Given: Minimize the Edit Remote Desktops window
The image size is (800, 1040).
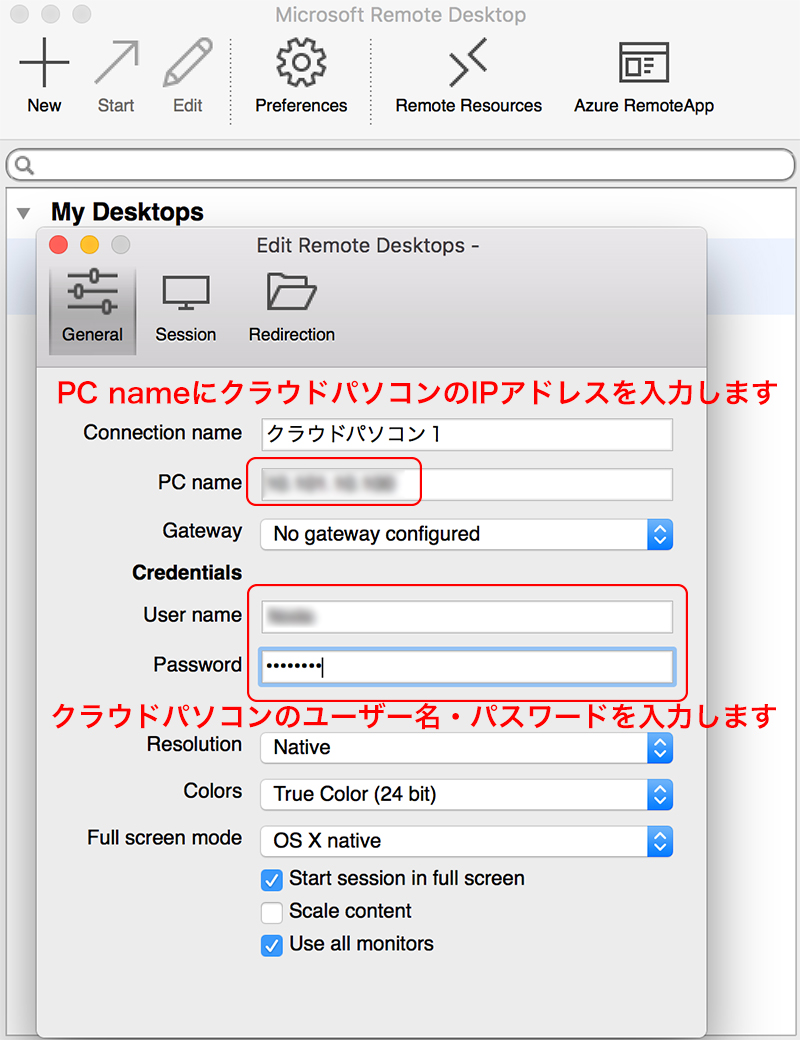Looking at the screenshot, I should click(90, 245).
